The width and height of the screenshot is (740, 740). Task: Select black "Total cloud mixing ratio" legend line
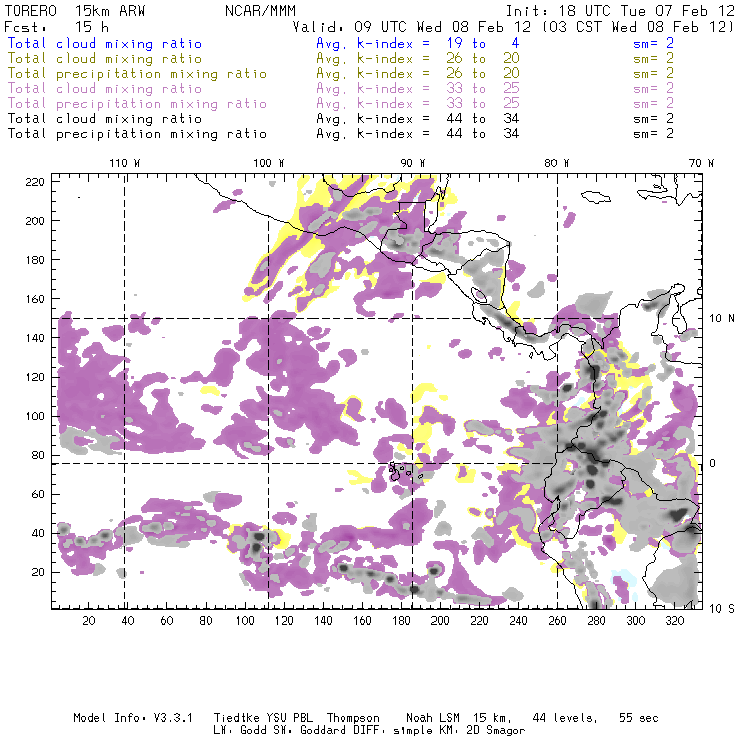[105, 118]
